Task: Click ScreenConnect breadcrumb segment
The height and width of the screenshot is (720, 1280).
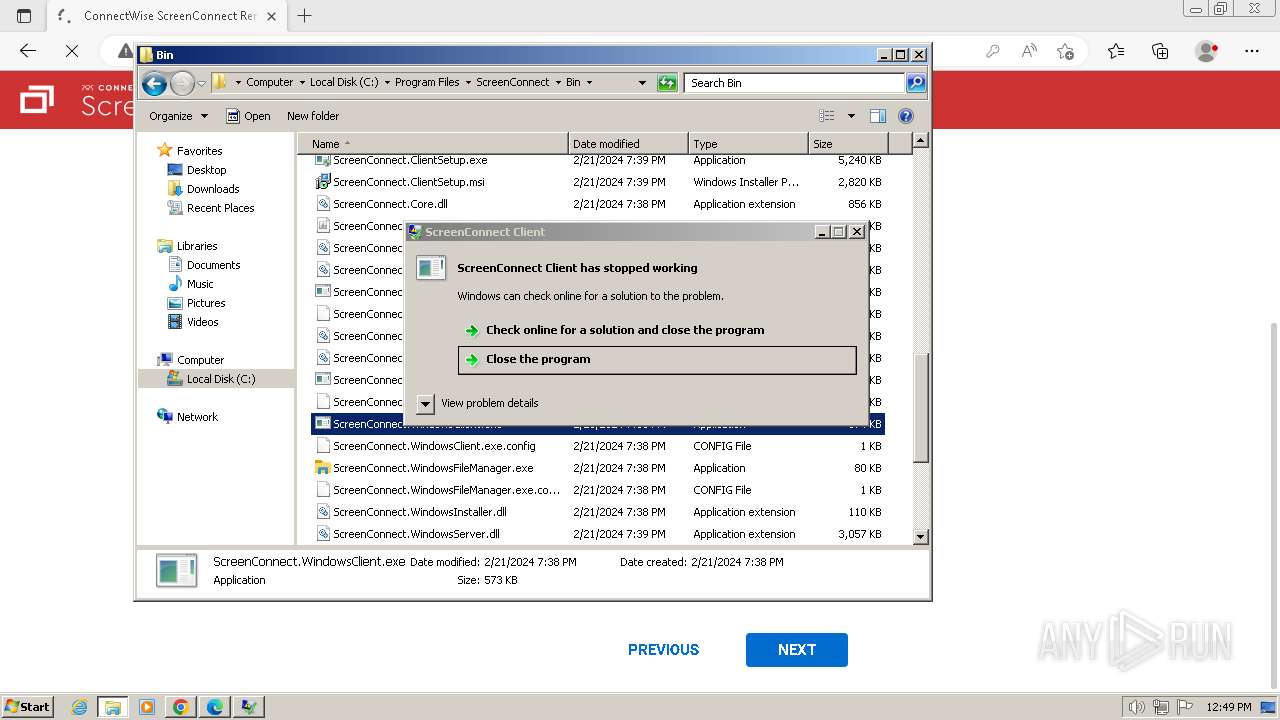Action: pos(513,82)
